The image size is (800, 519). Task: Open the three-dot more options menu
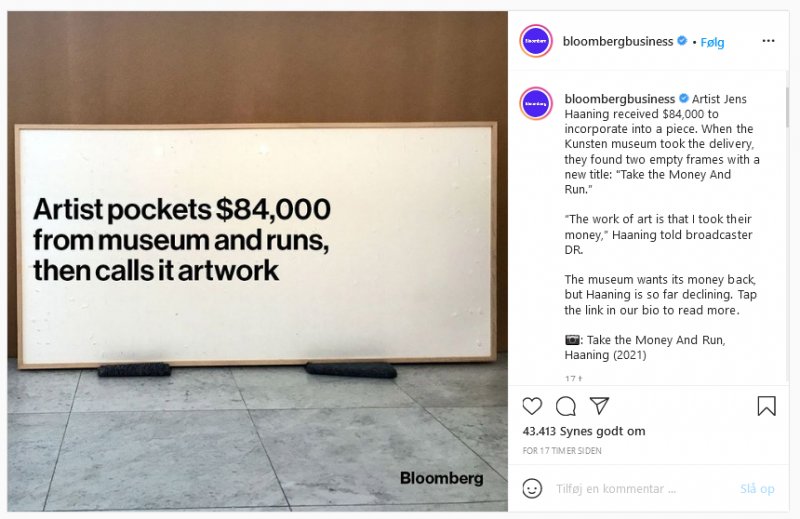[768, 41]
